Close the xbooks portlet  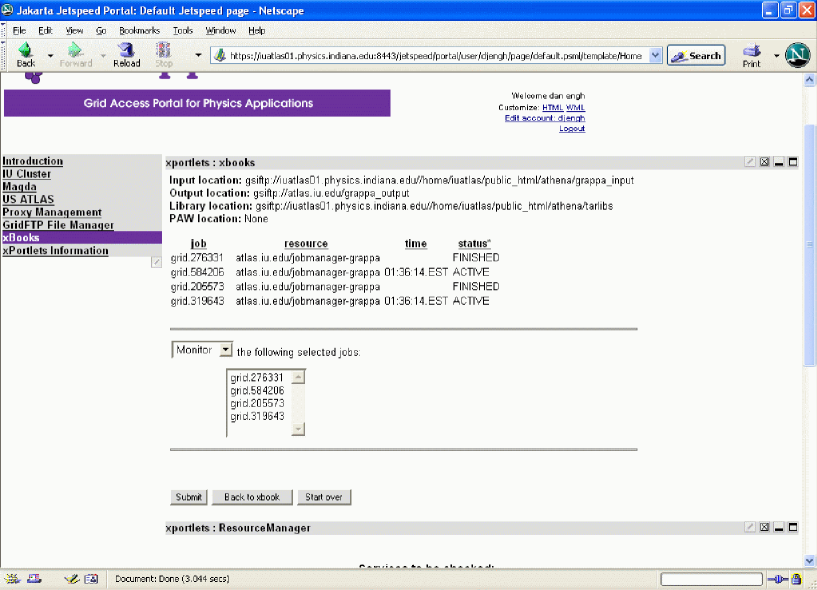point(764,162)
